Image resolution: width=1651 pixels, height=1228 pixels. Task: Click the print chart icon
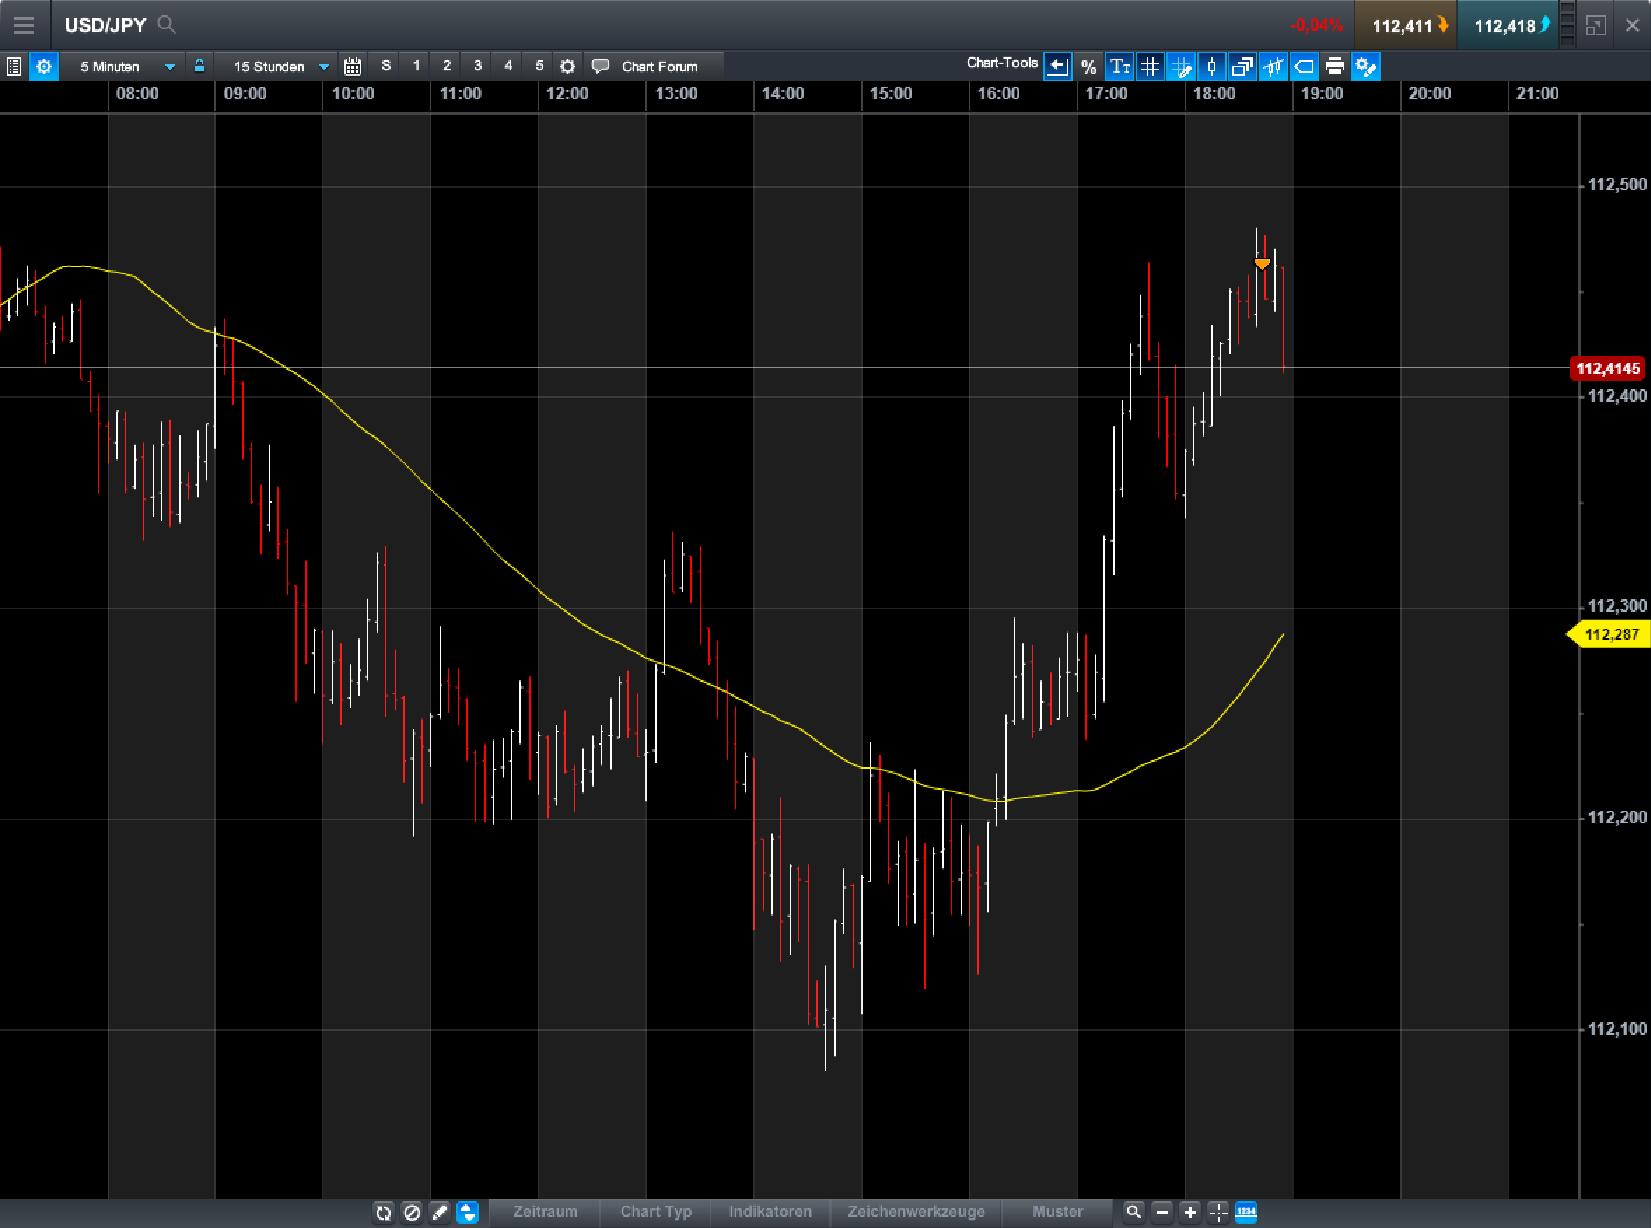[x=1335, y=66]
